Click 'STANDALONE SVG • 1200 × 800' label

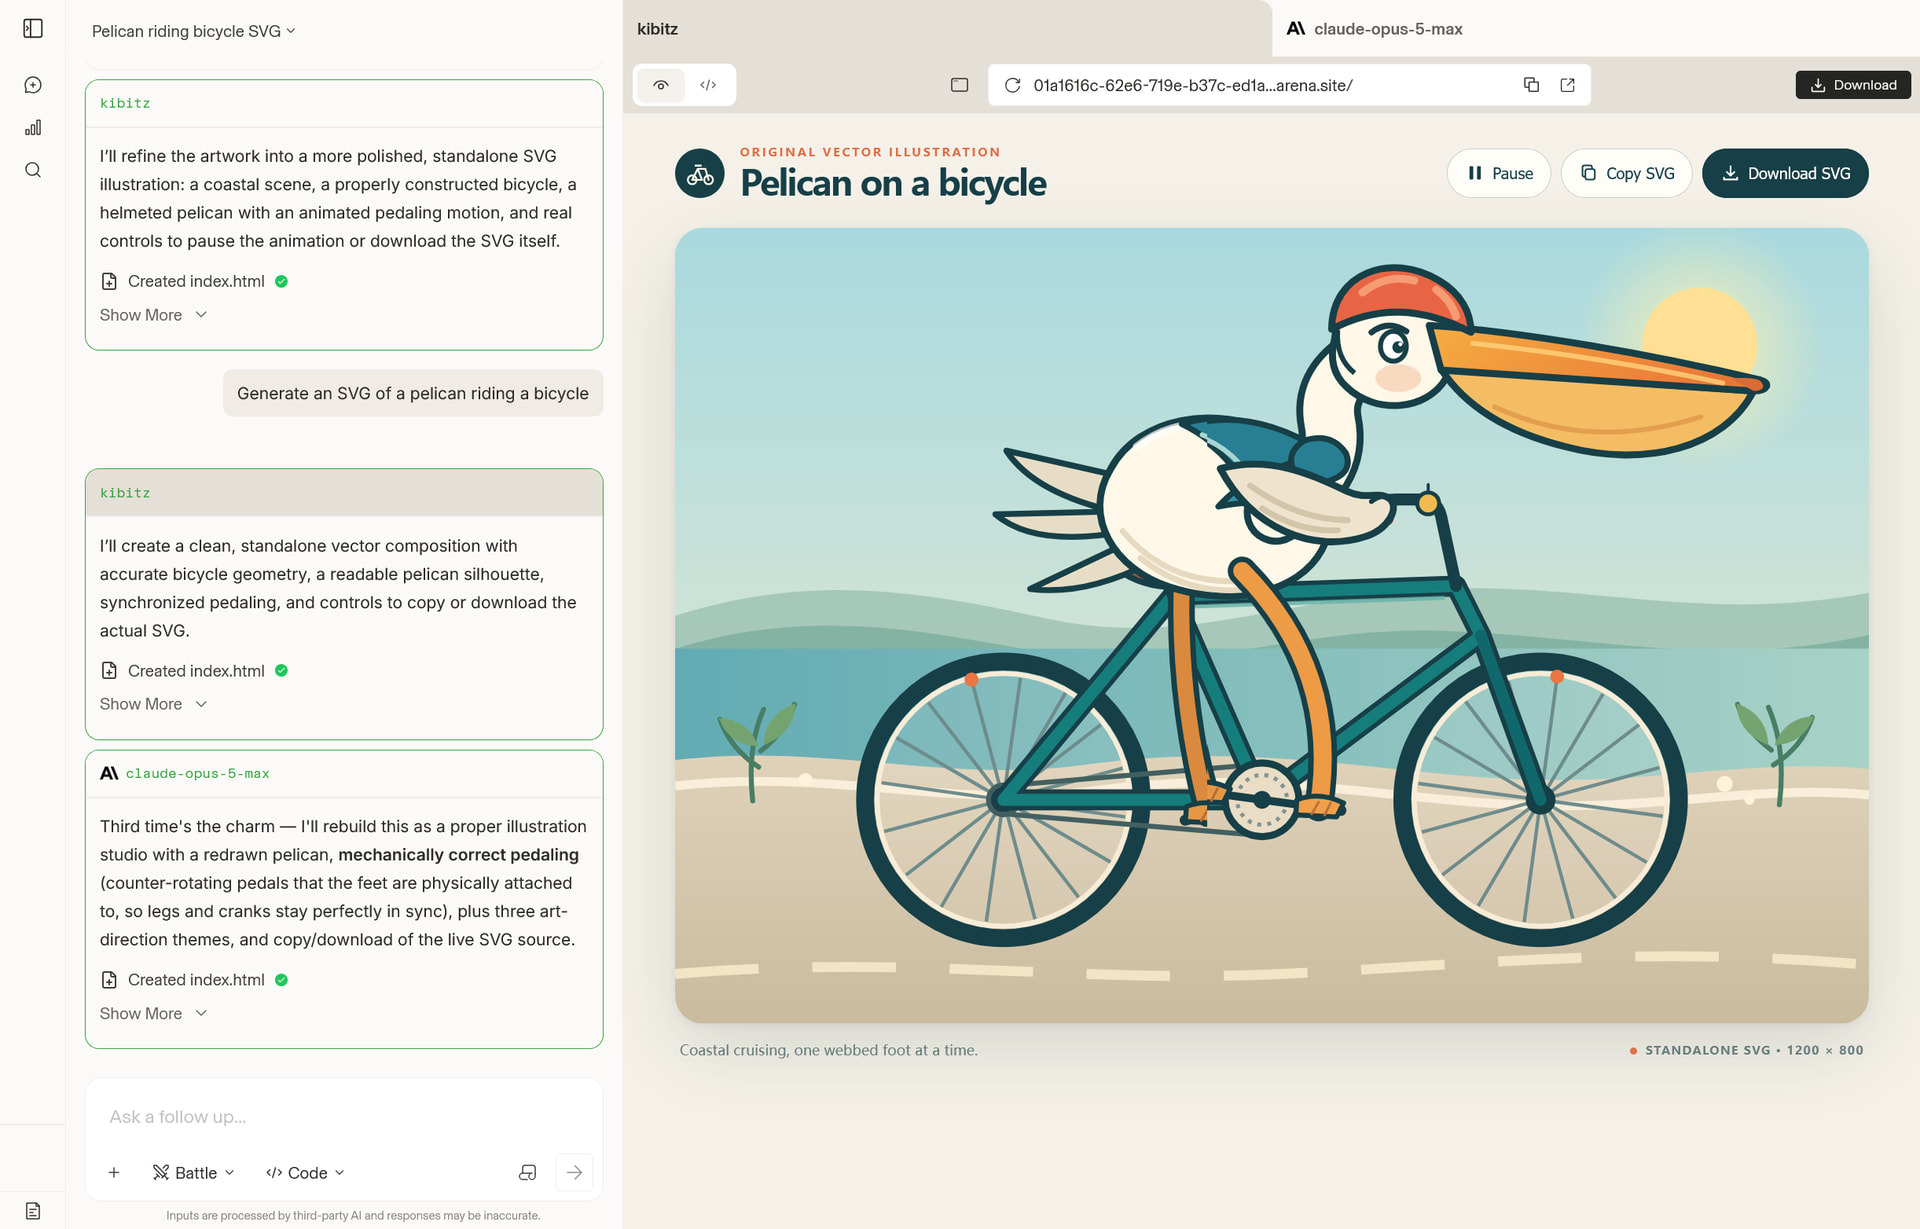(1754, 1050)
